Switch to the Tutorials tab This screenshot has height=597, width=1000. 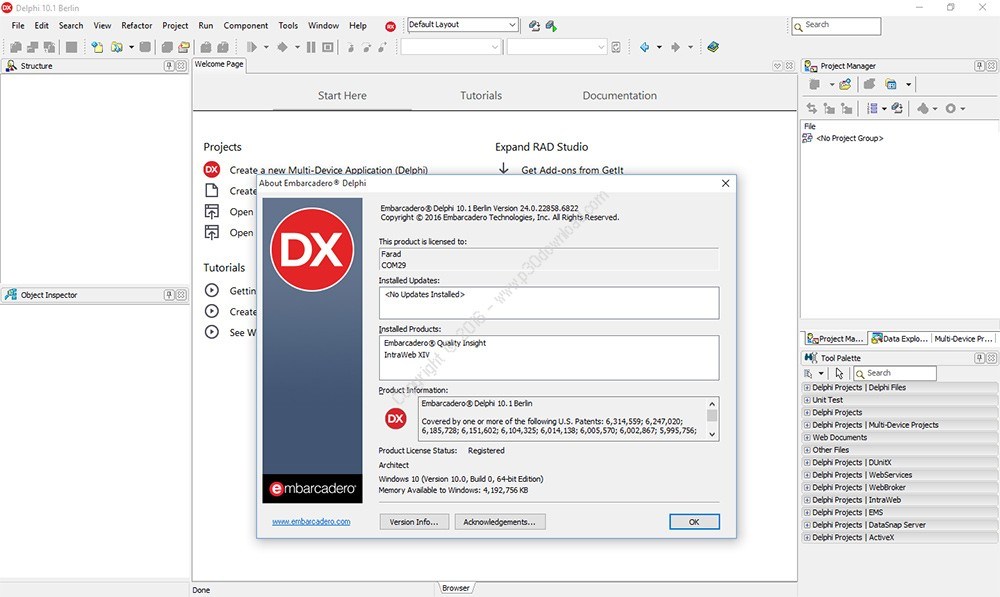click(481, 96)
